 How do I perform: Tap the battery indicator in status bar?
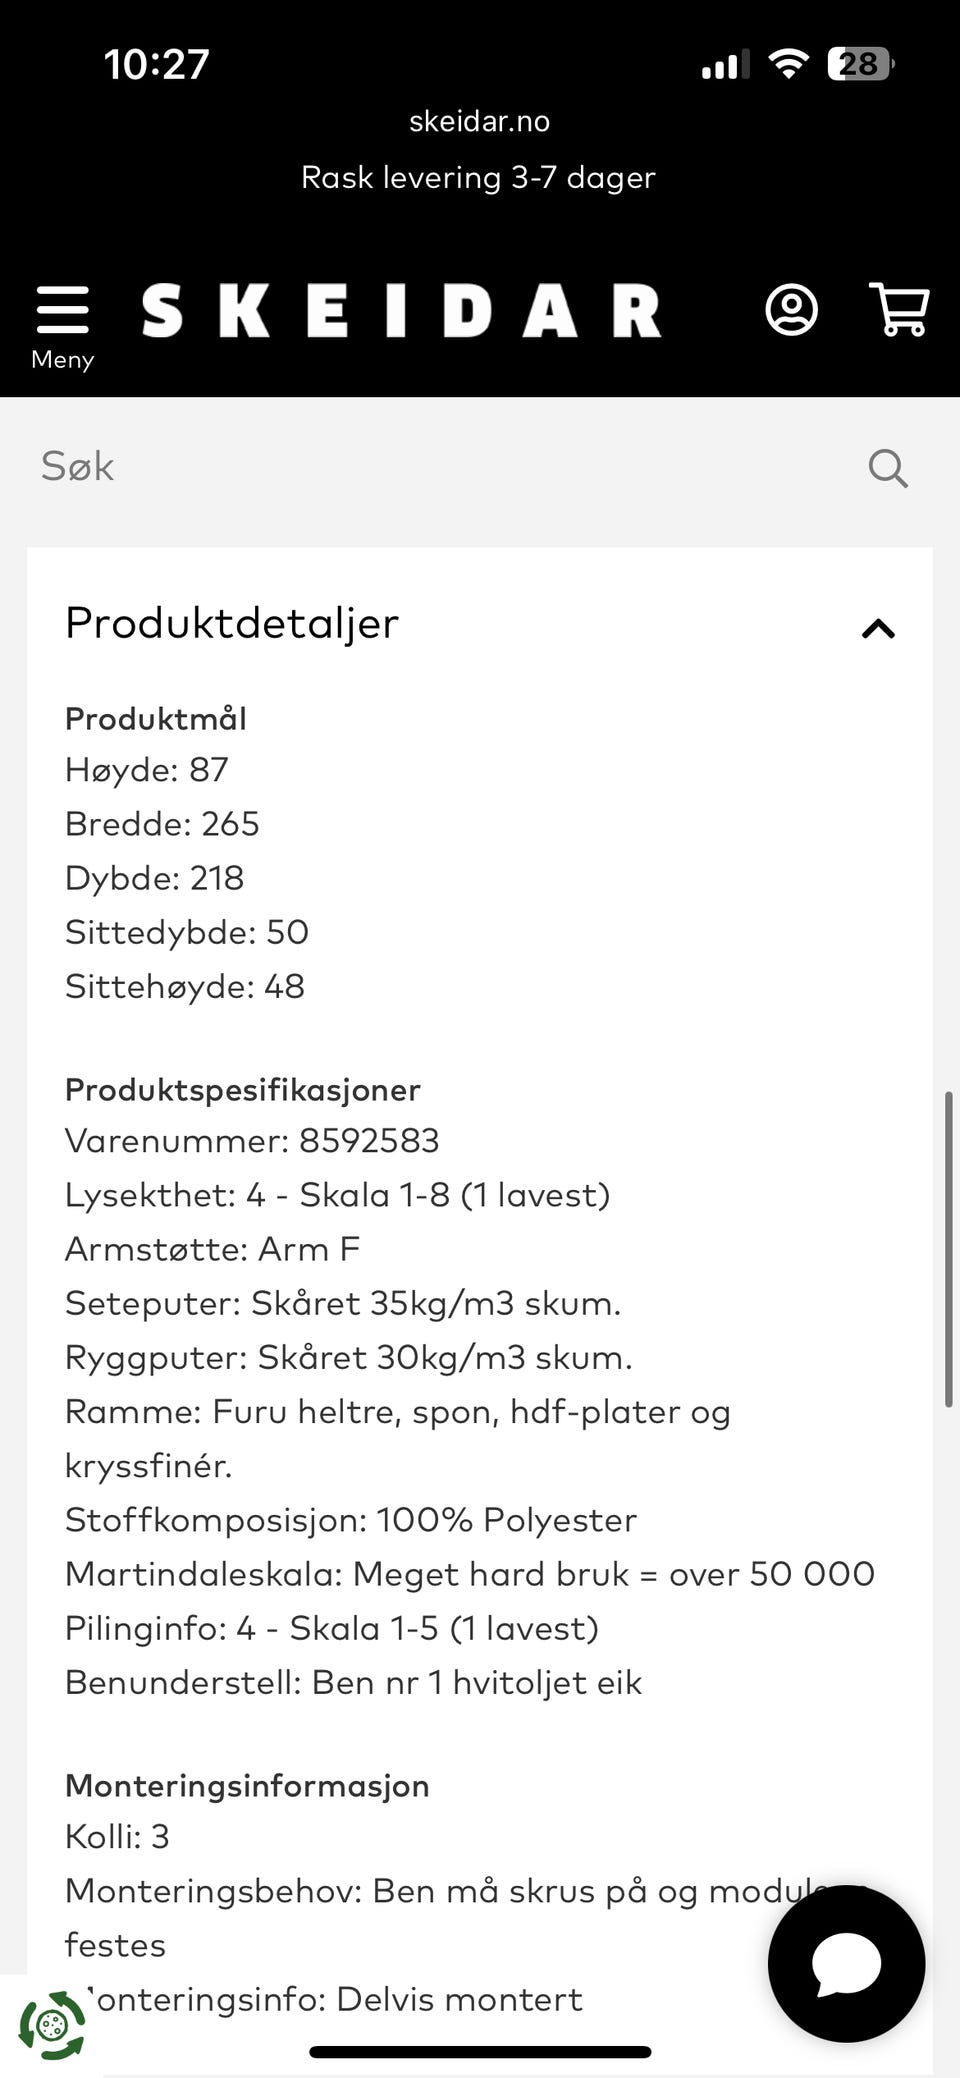[860, 64]
